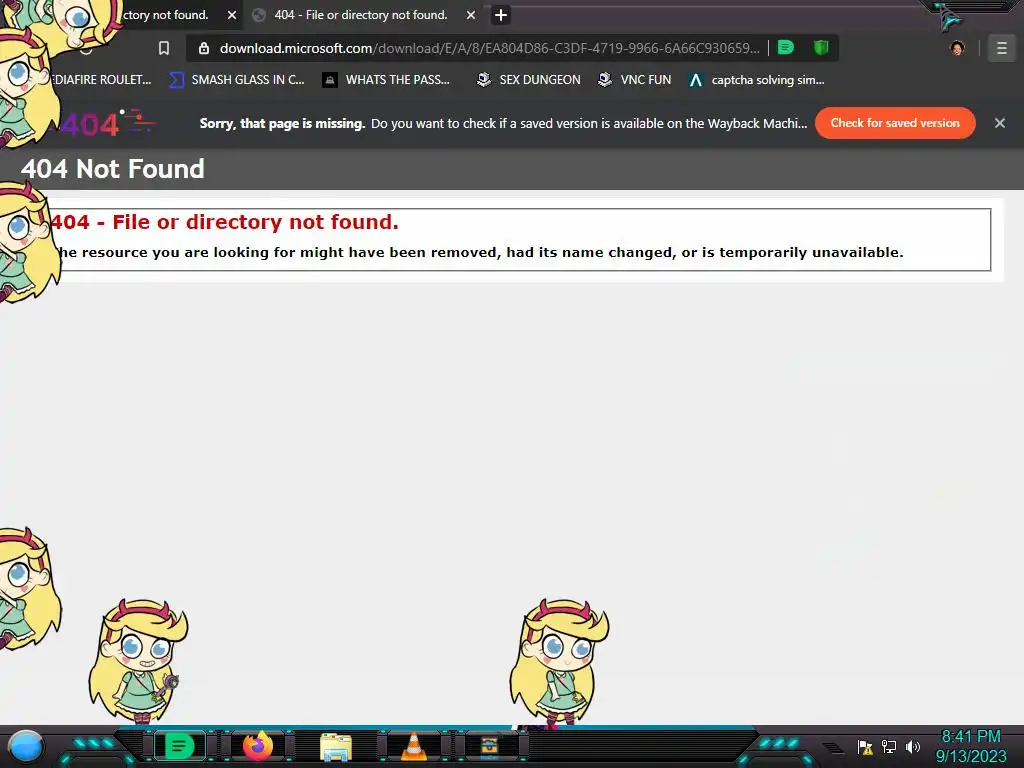
Task: Open the user profile avatar
Action: click(957, 48)
